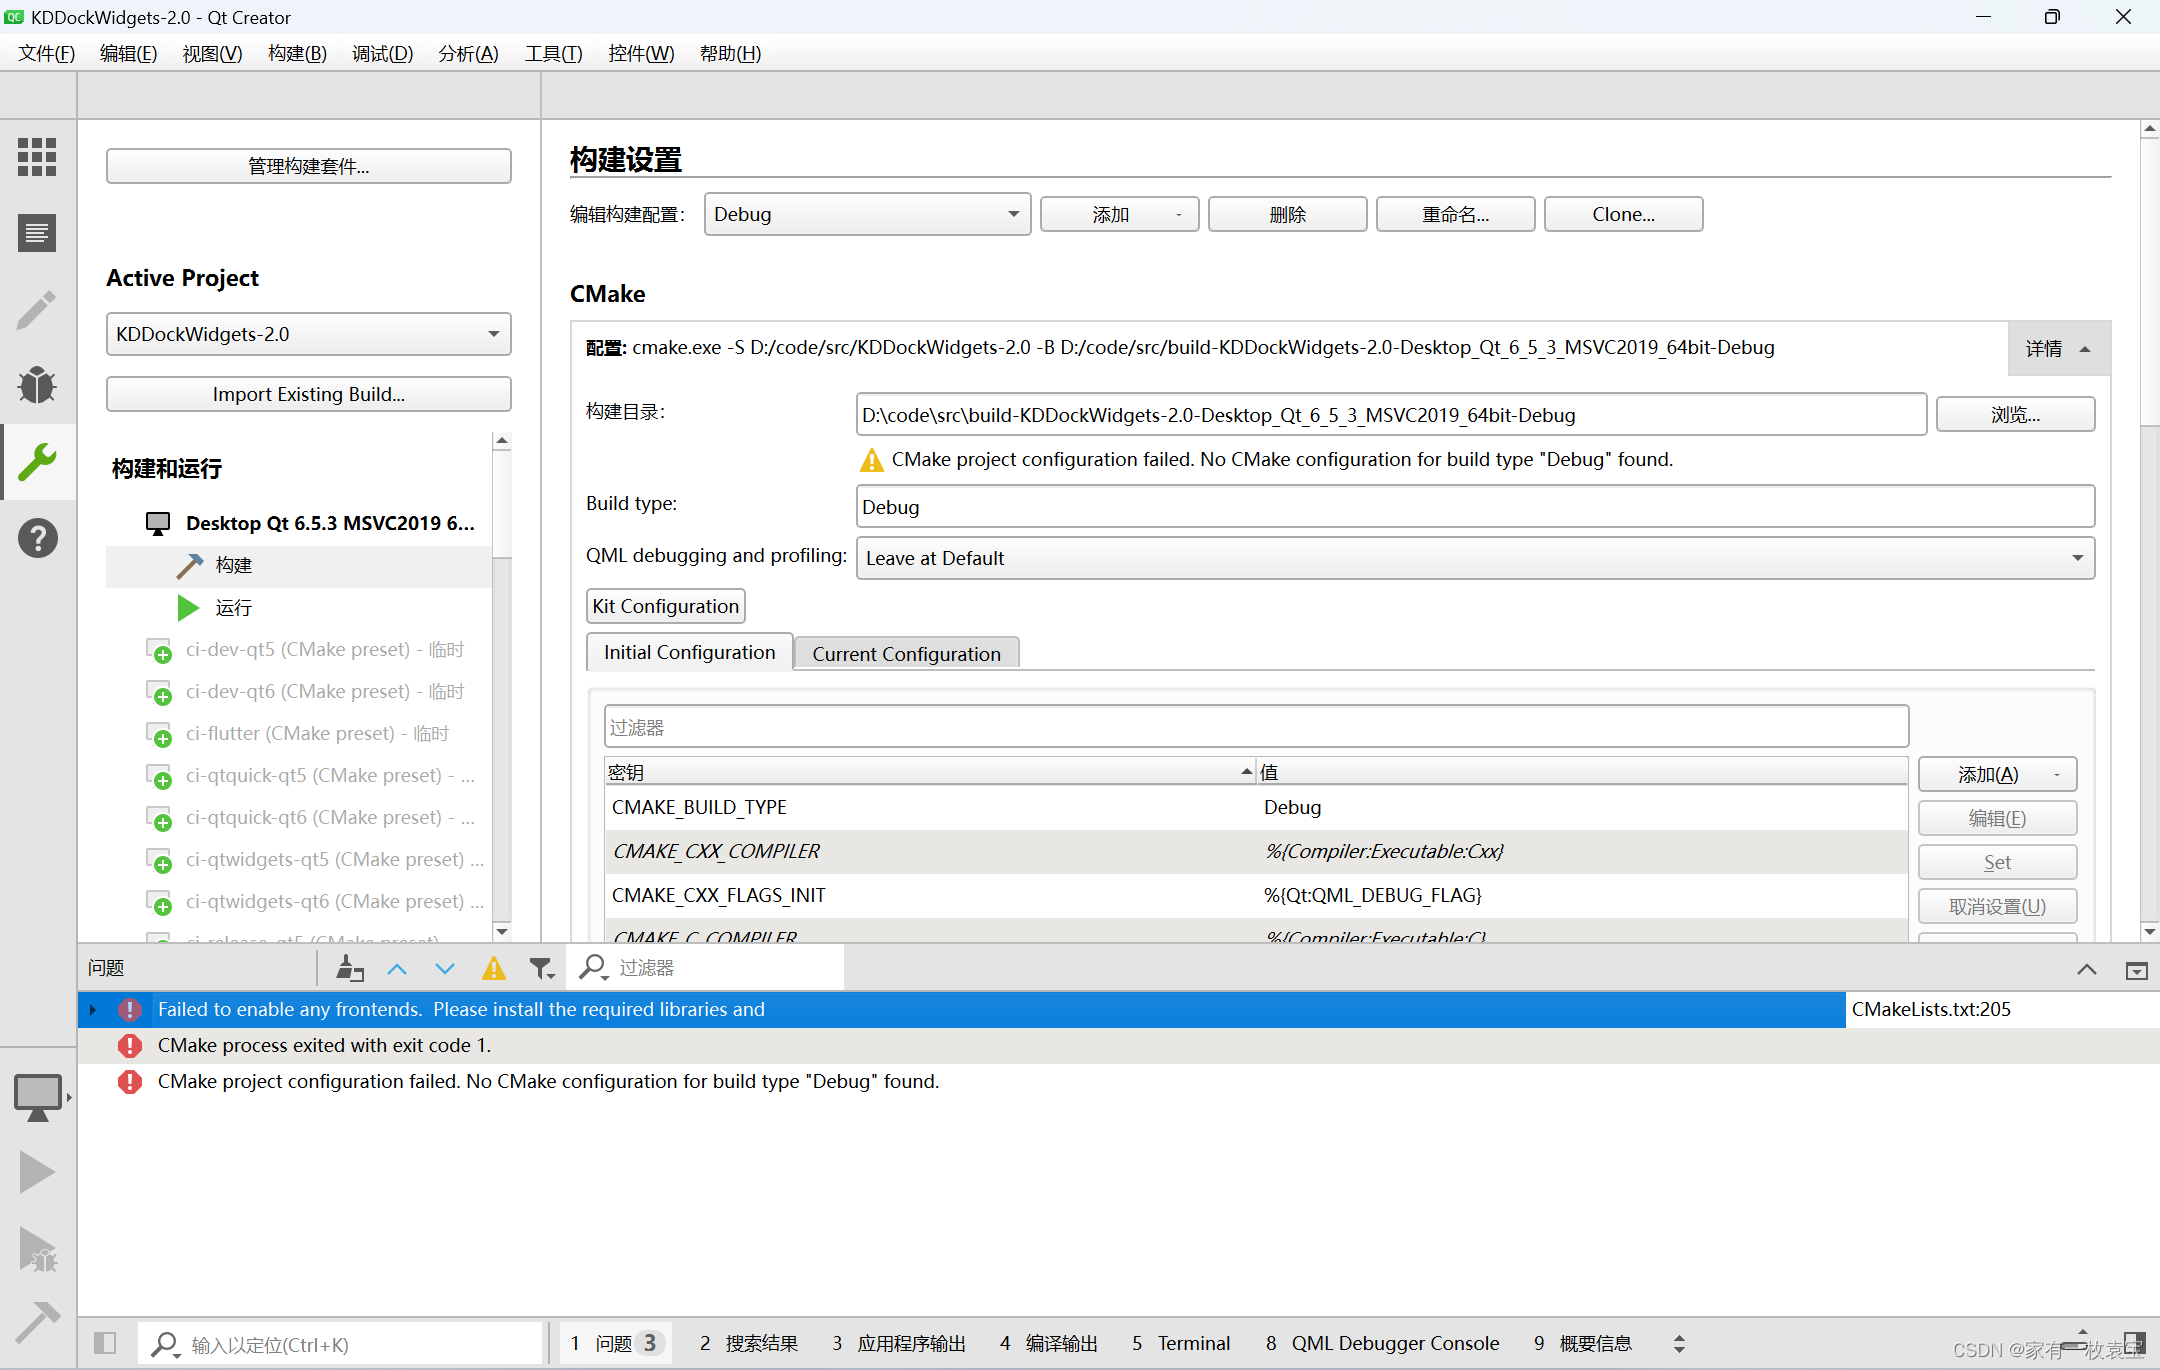Click the Clone... button
The image size is (2160, 1370).
[x=1623, y=214]
